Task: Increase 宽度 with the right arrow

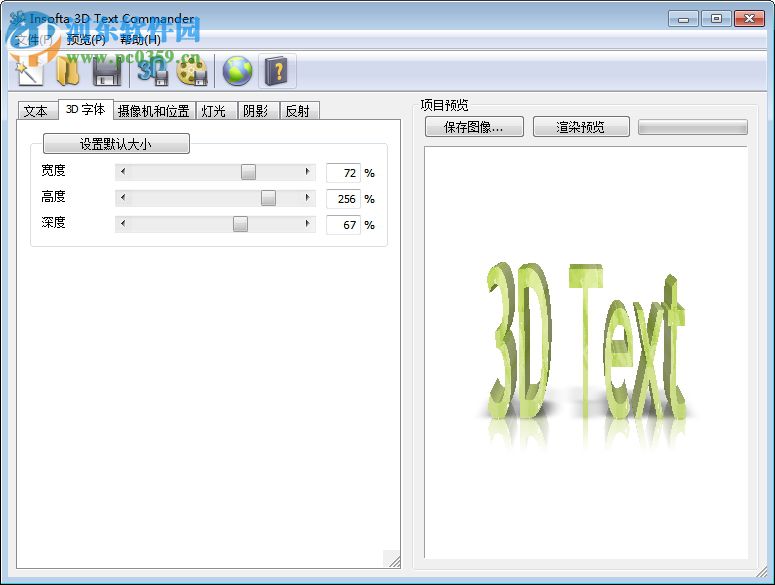Action: click(307, 172)
